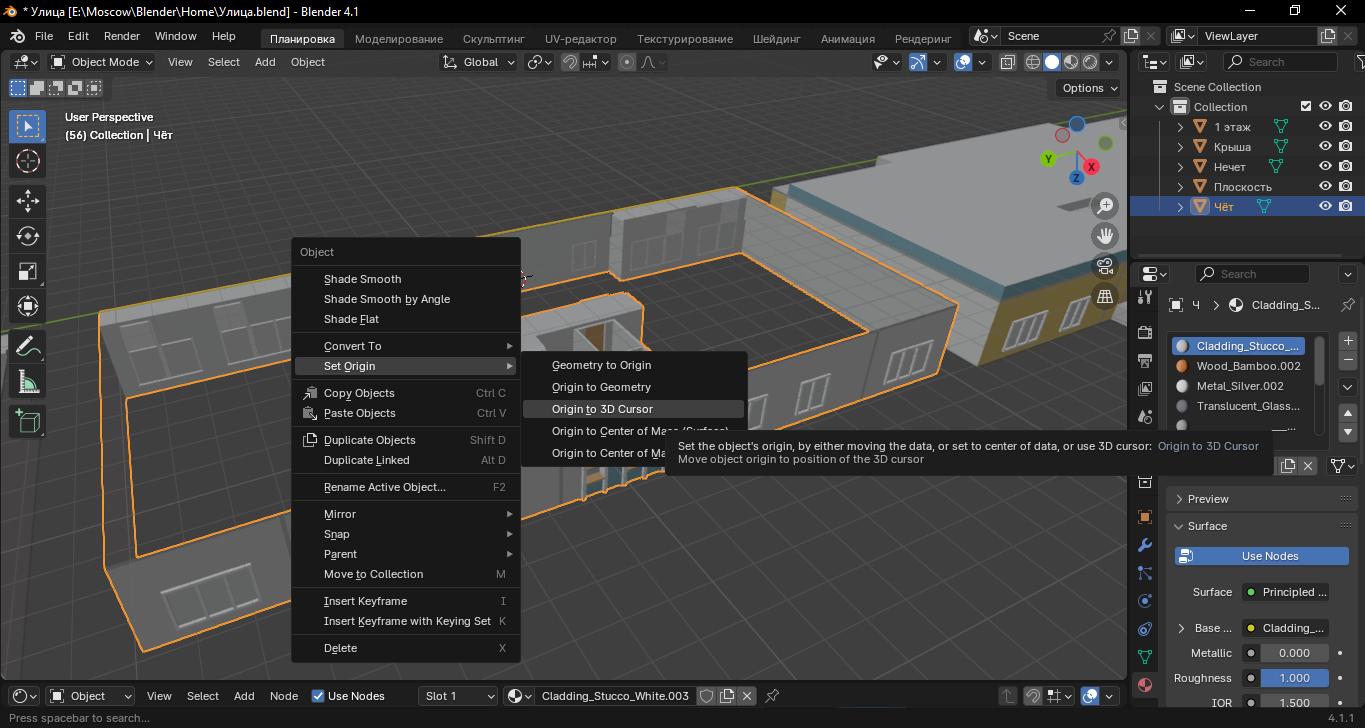Viewport: 1365px width, 728px height.
Task: Open the Object Mode dropdown
Action: pos(102,62)
